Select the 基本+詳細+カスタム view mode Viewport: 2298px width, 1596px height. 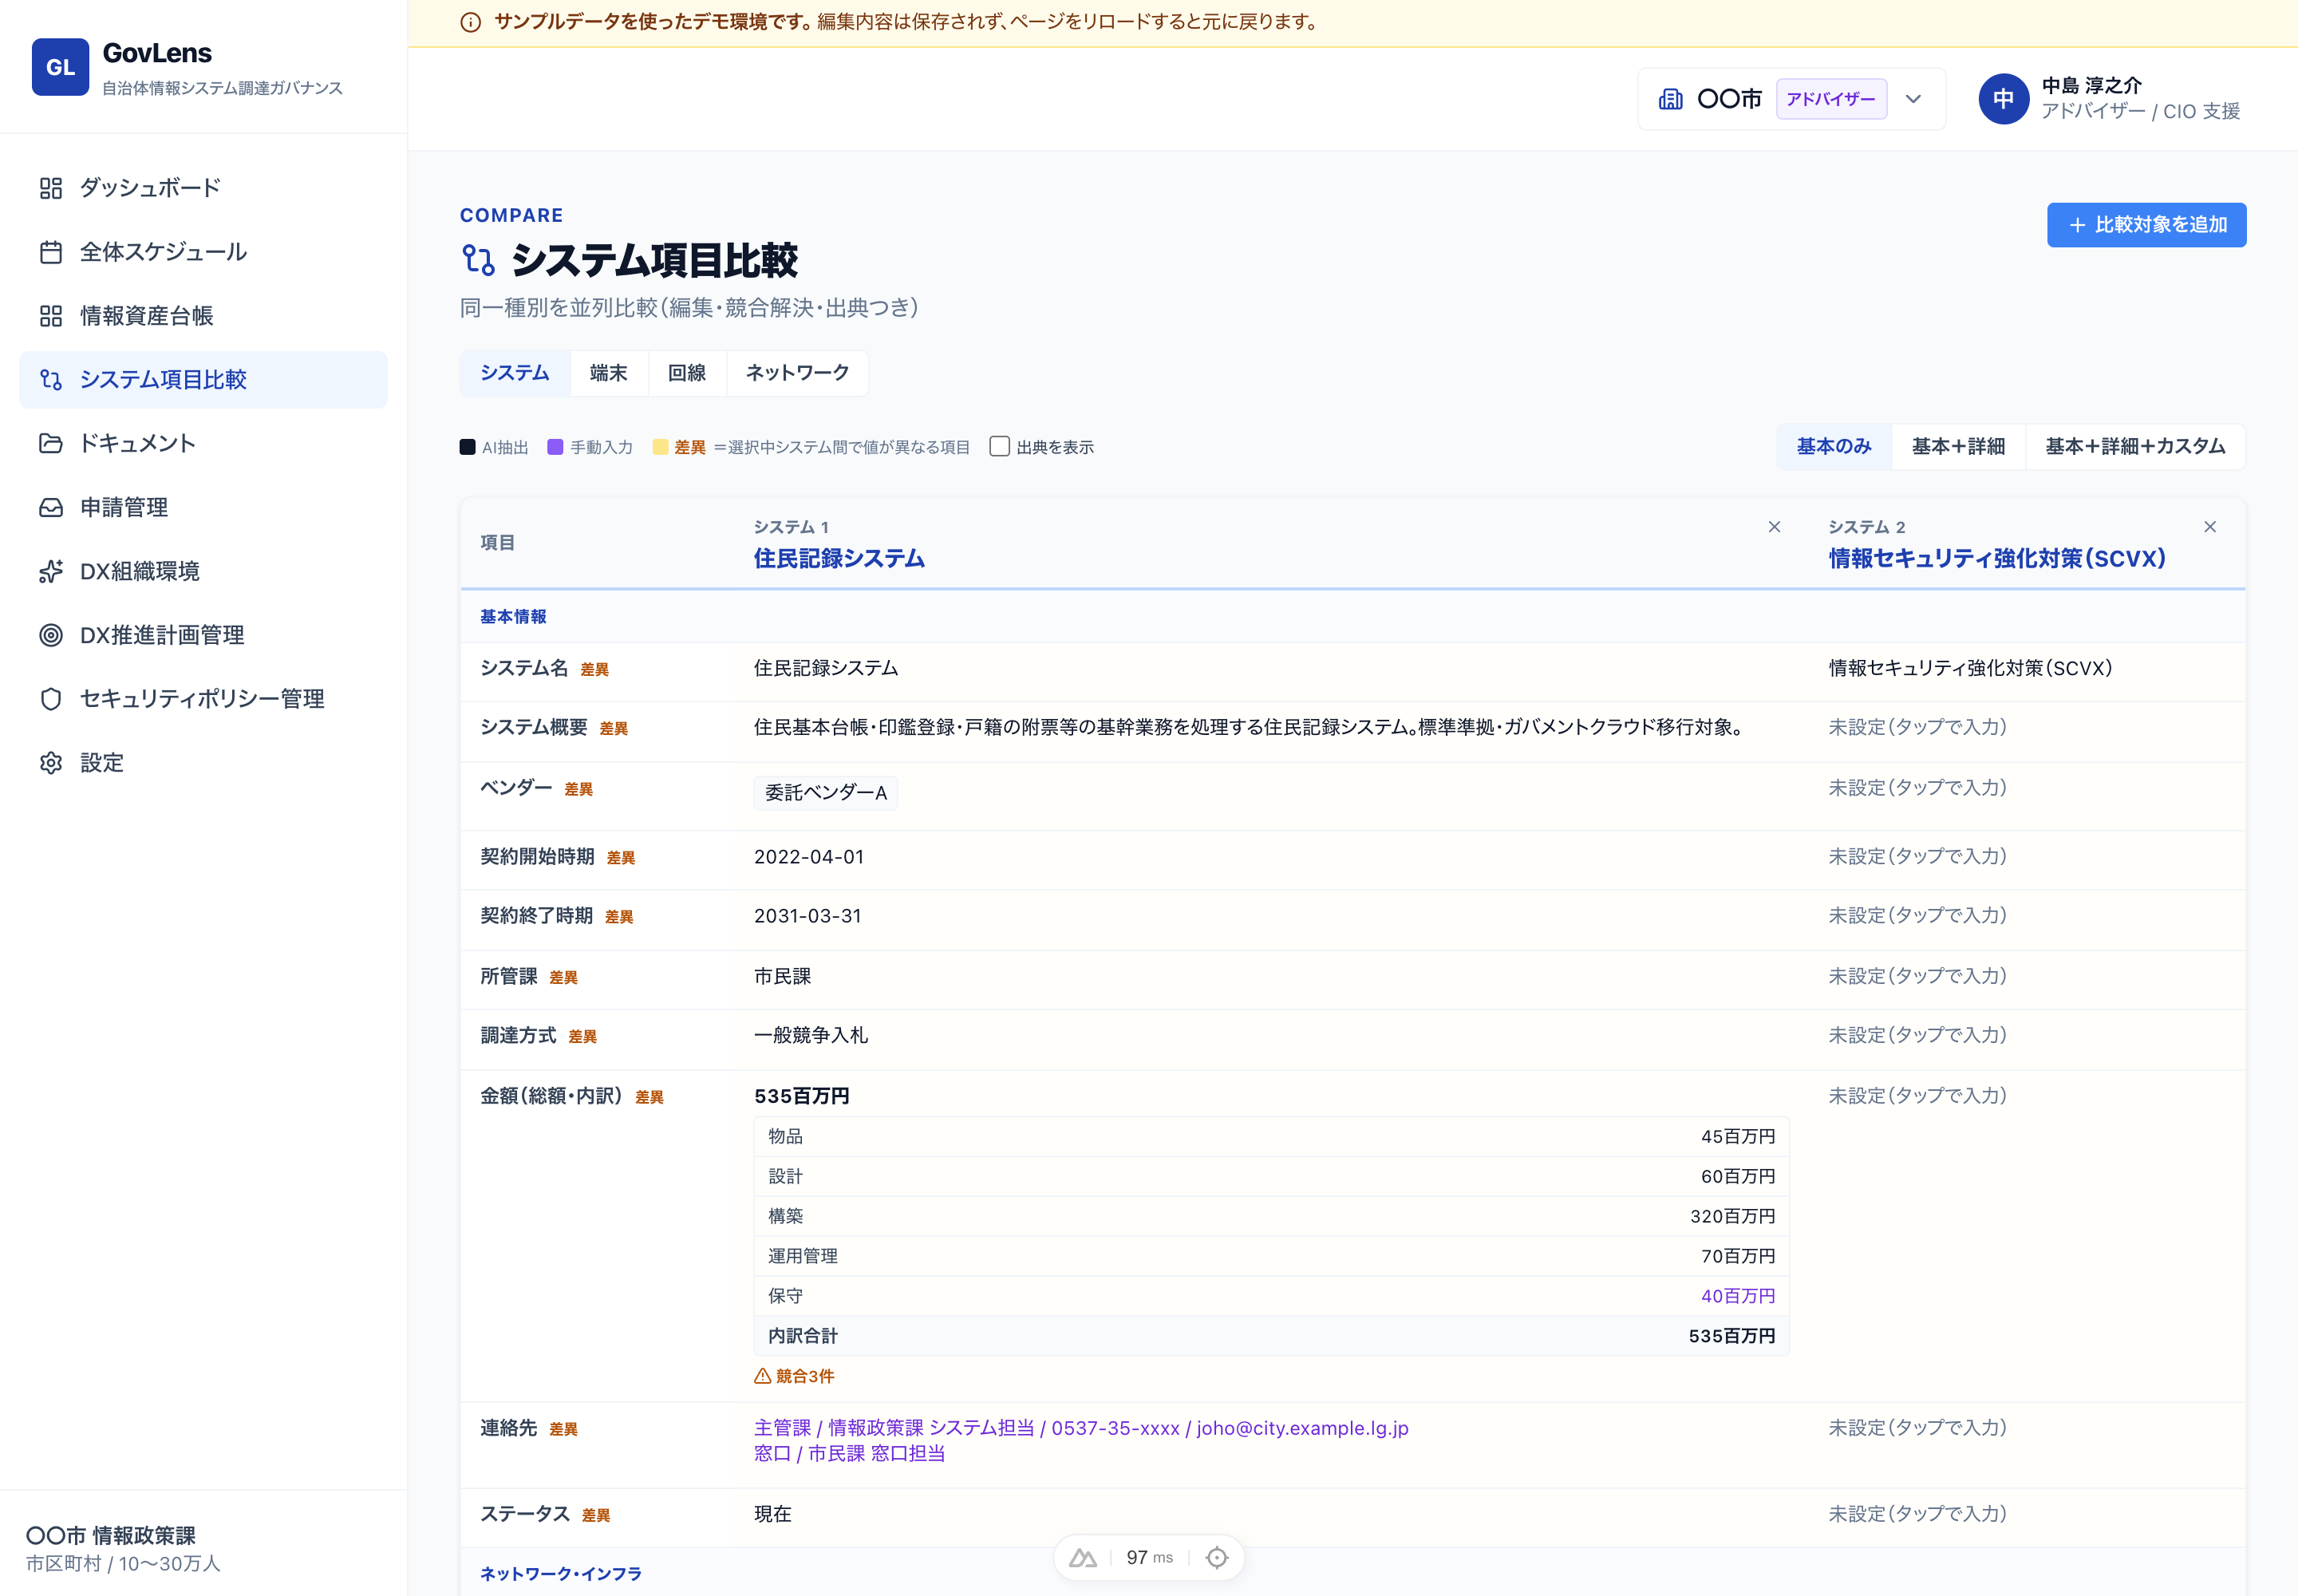coord(2135,446)
